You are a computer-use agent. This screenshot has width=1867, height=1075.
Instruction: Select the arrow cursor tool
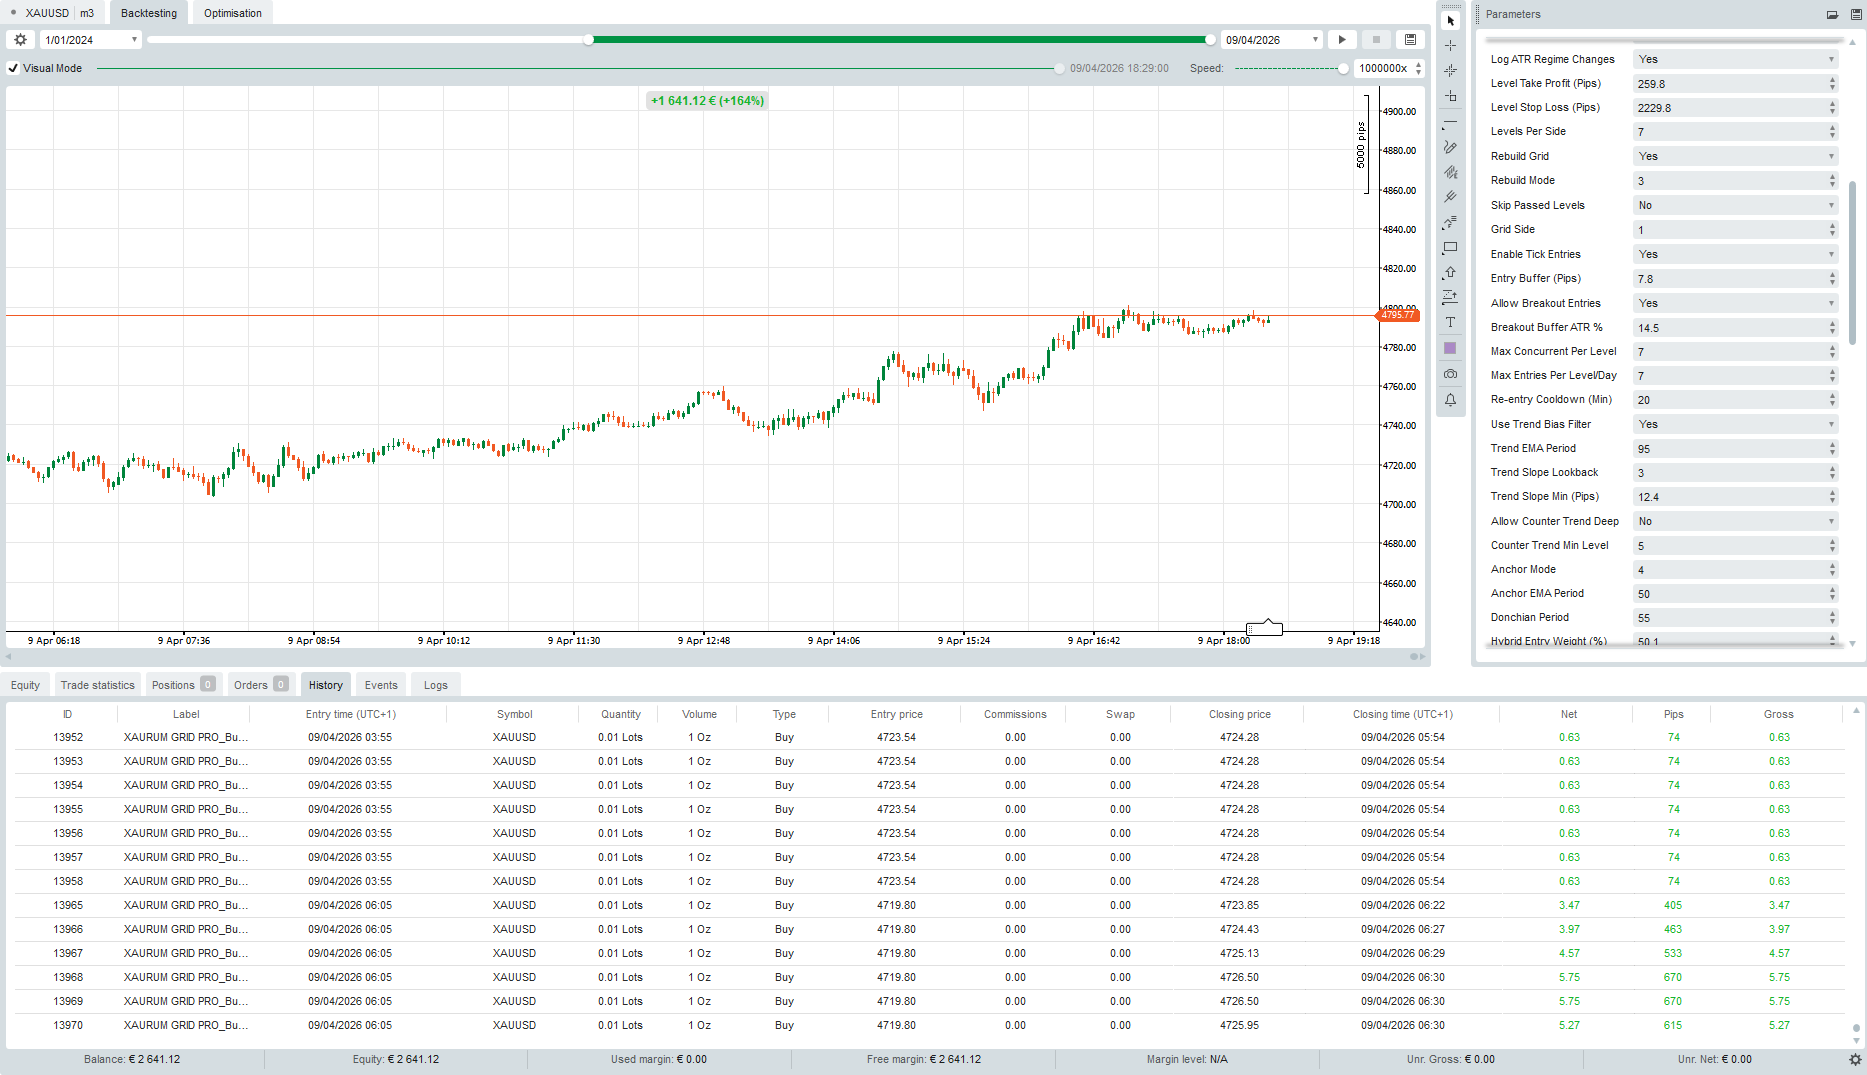tap(1450, 20)
